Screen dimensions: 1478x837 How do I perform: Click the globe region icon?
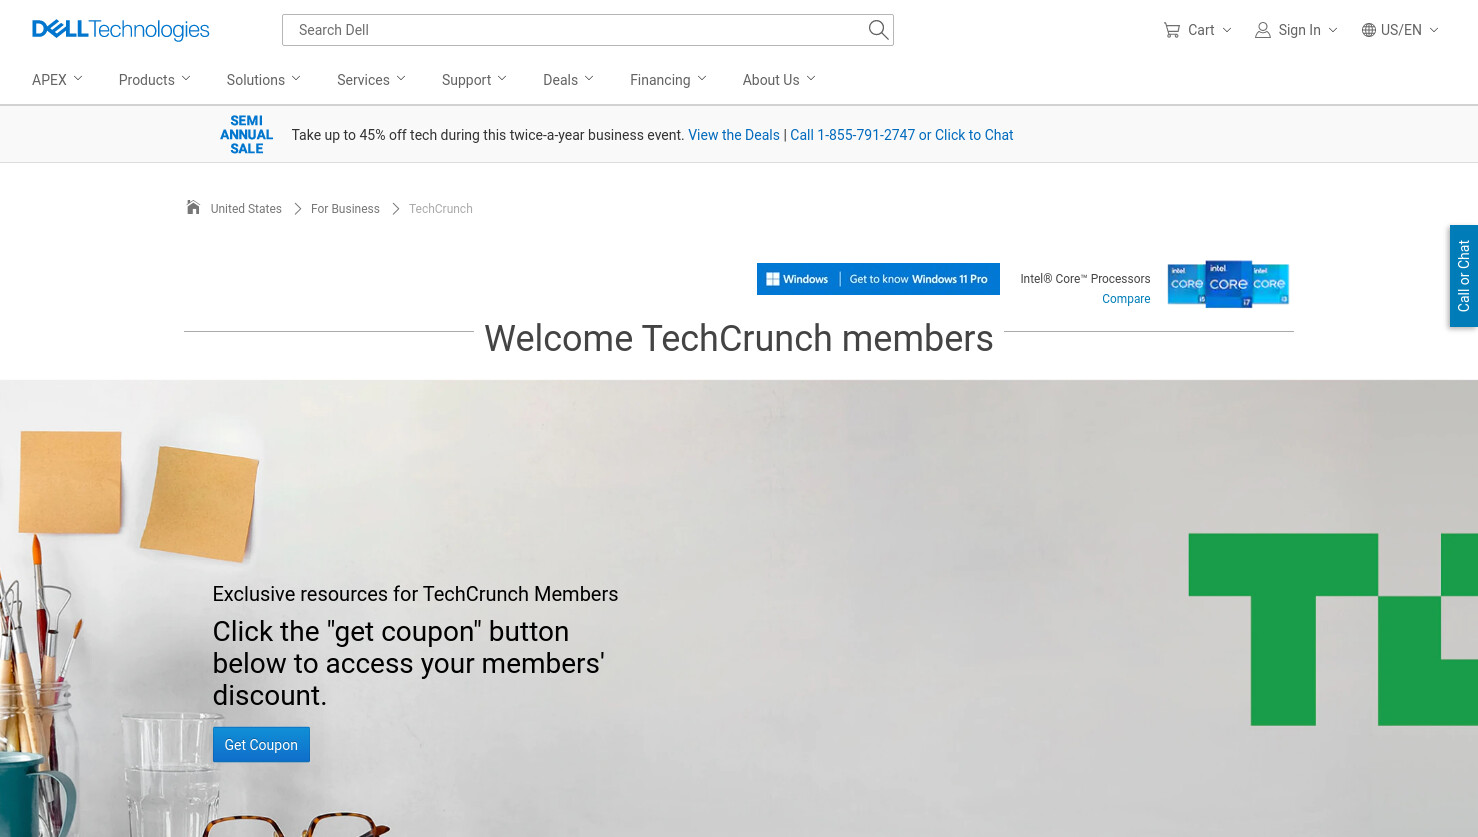1369,30
